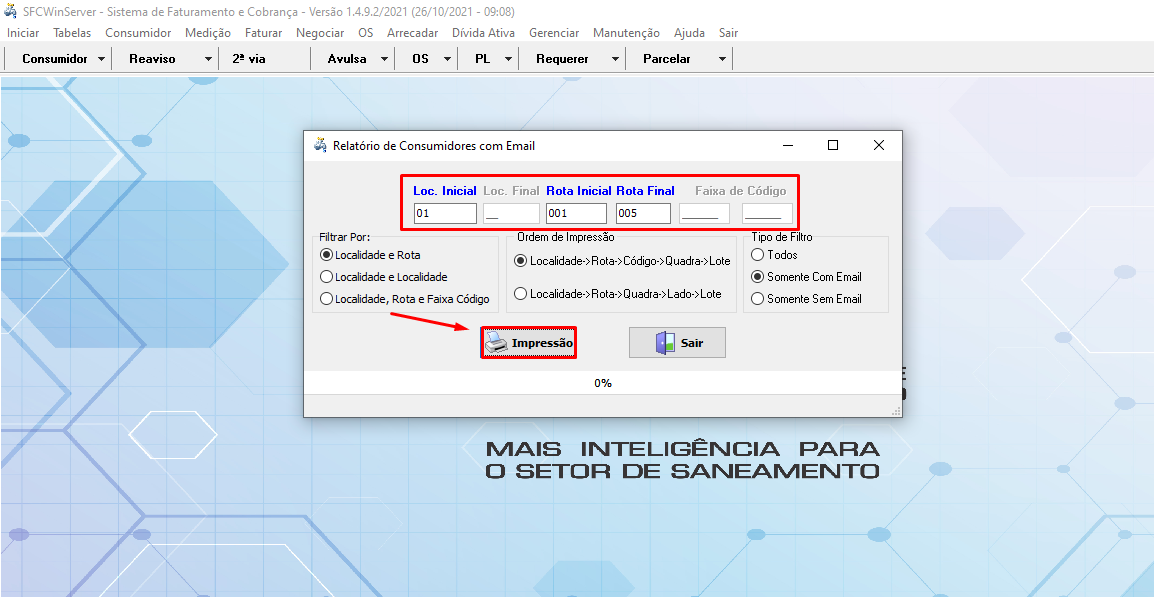
Task: Click the 0% progress bar
Action: click(603, 382)
